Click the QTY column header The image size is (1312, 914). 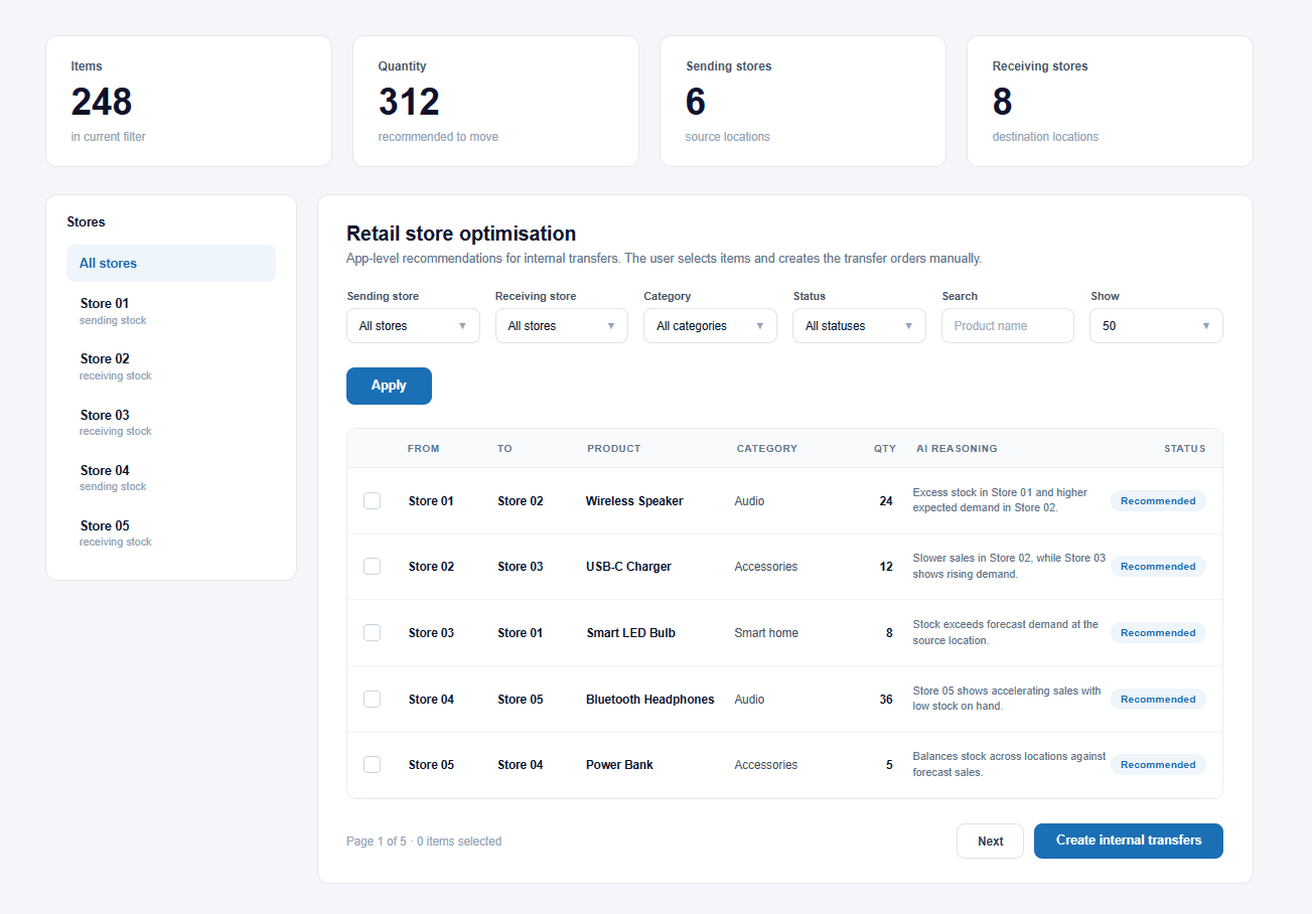click(x=885, y=449)
